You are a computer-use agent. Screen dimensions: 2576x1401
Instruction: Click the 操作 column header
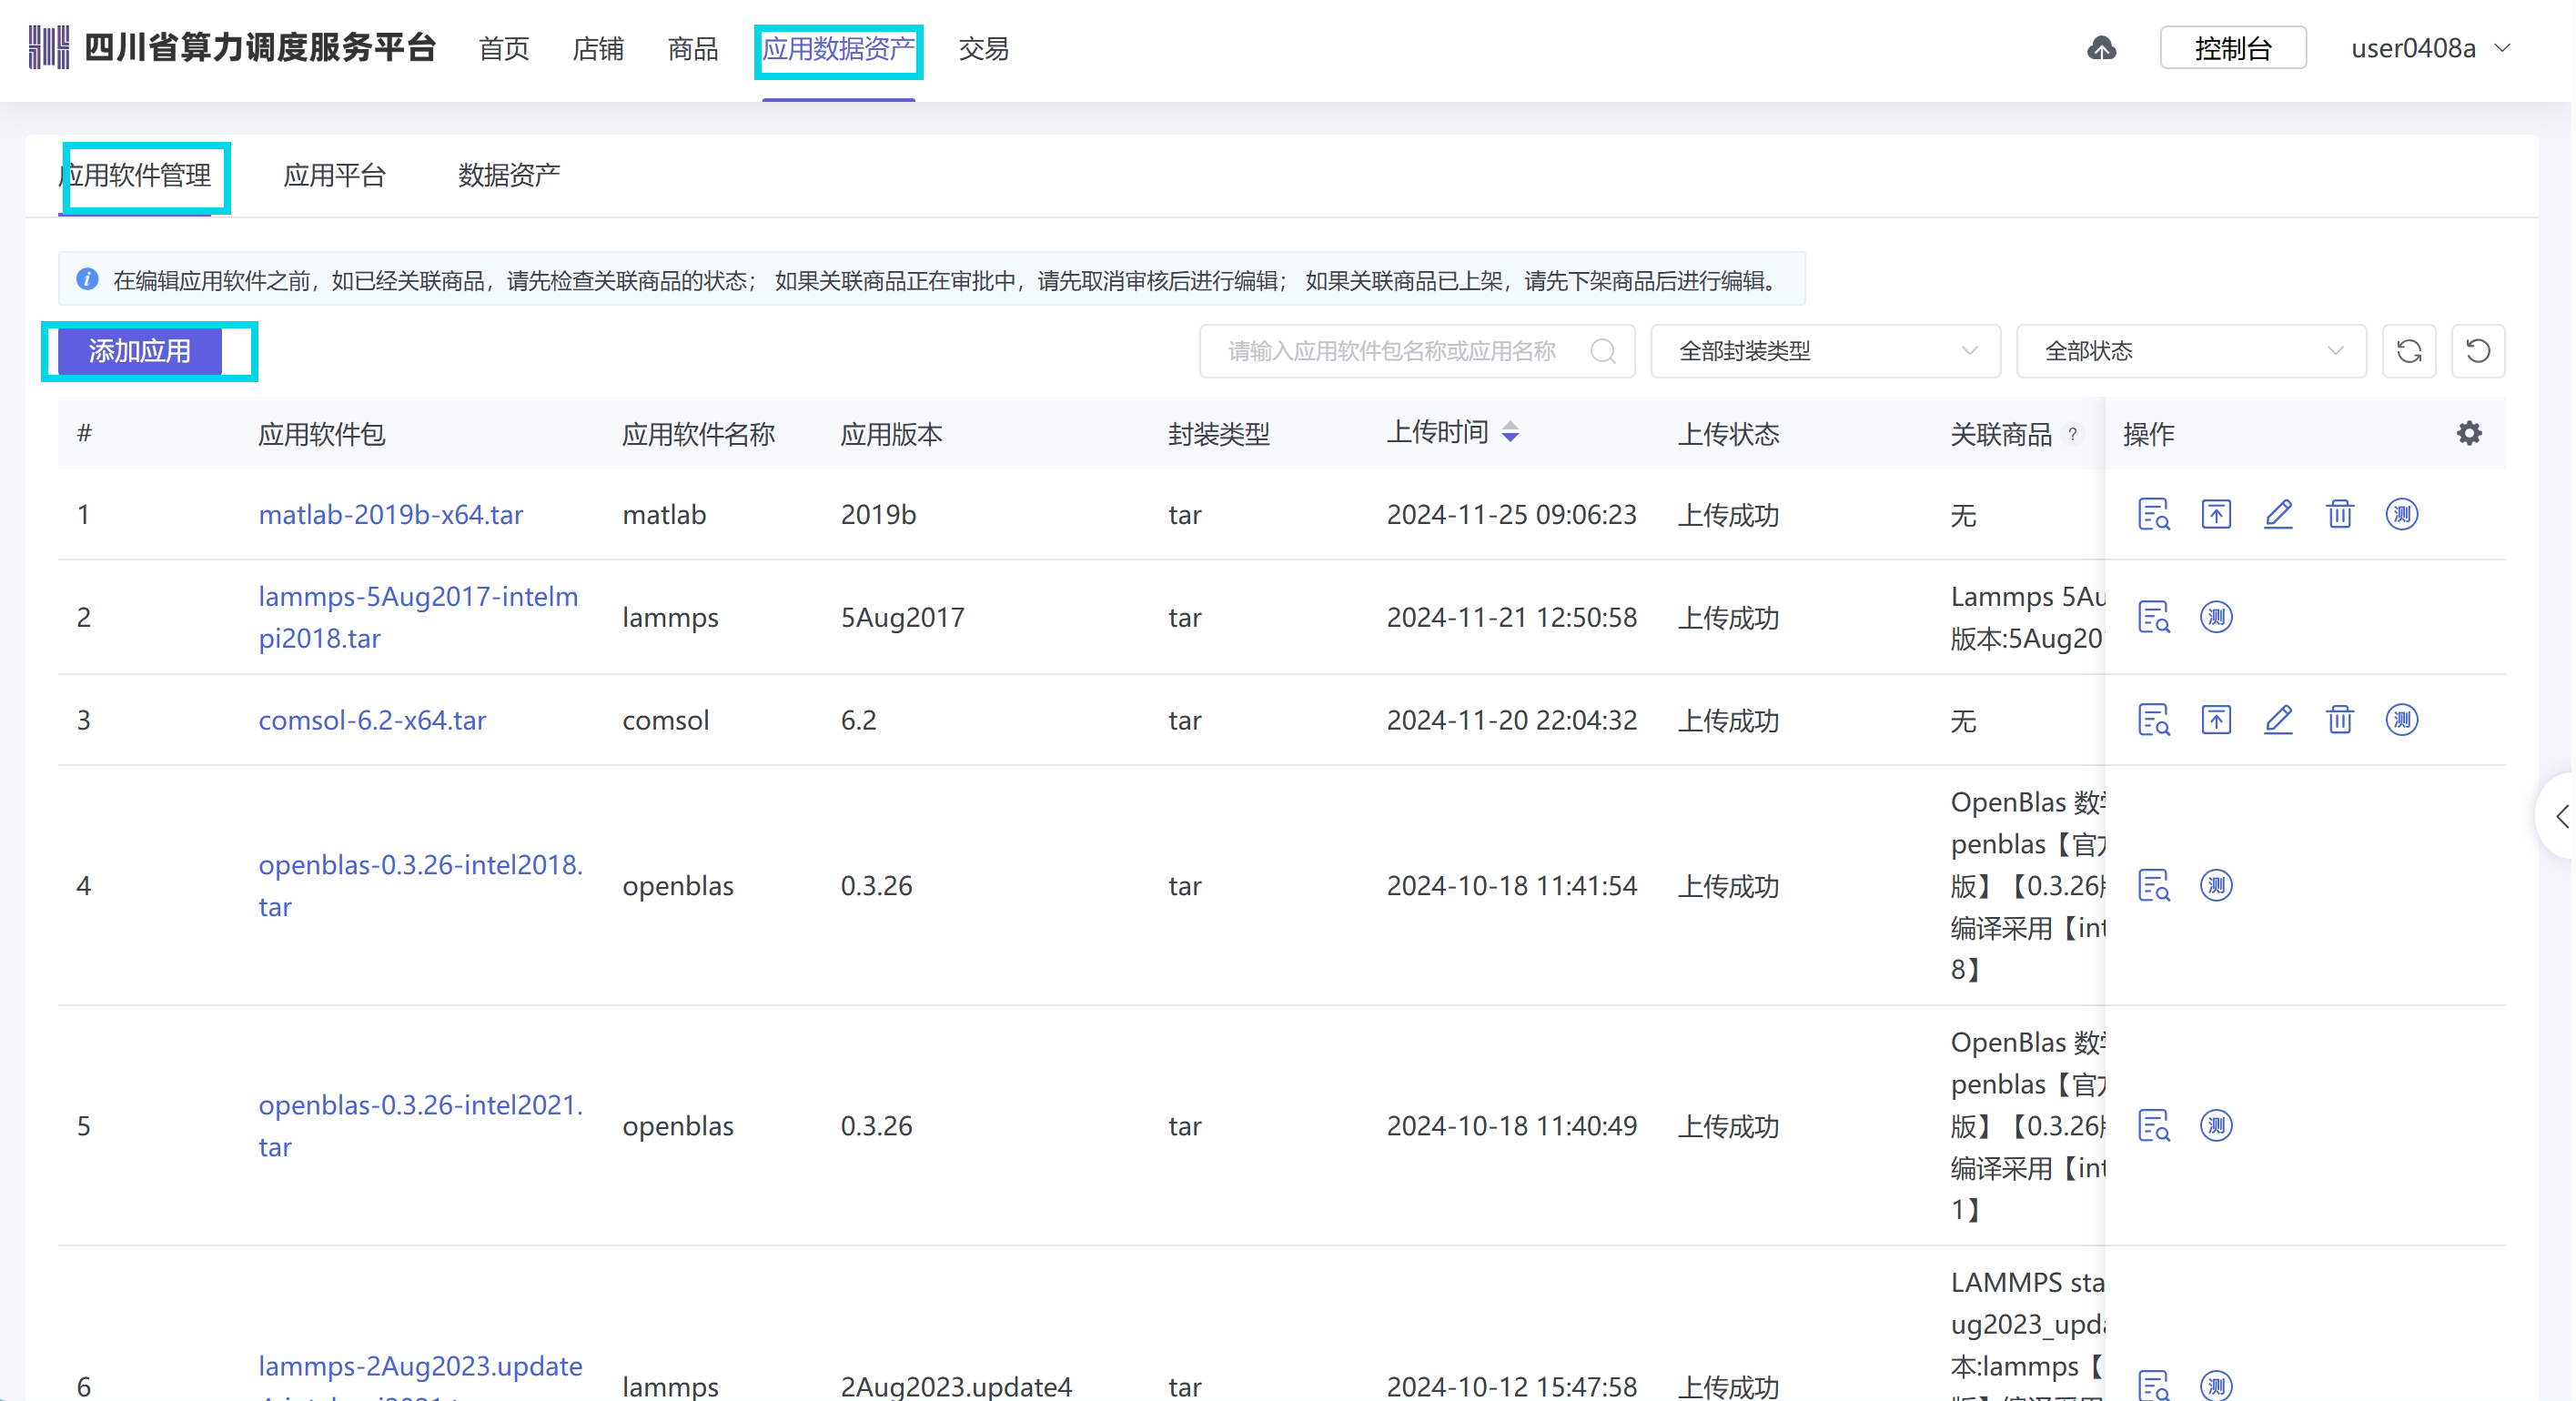click(2148, 434)
